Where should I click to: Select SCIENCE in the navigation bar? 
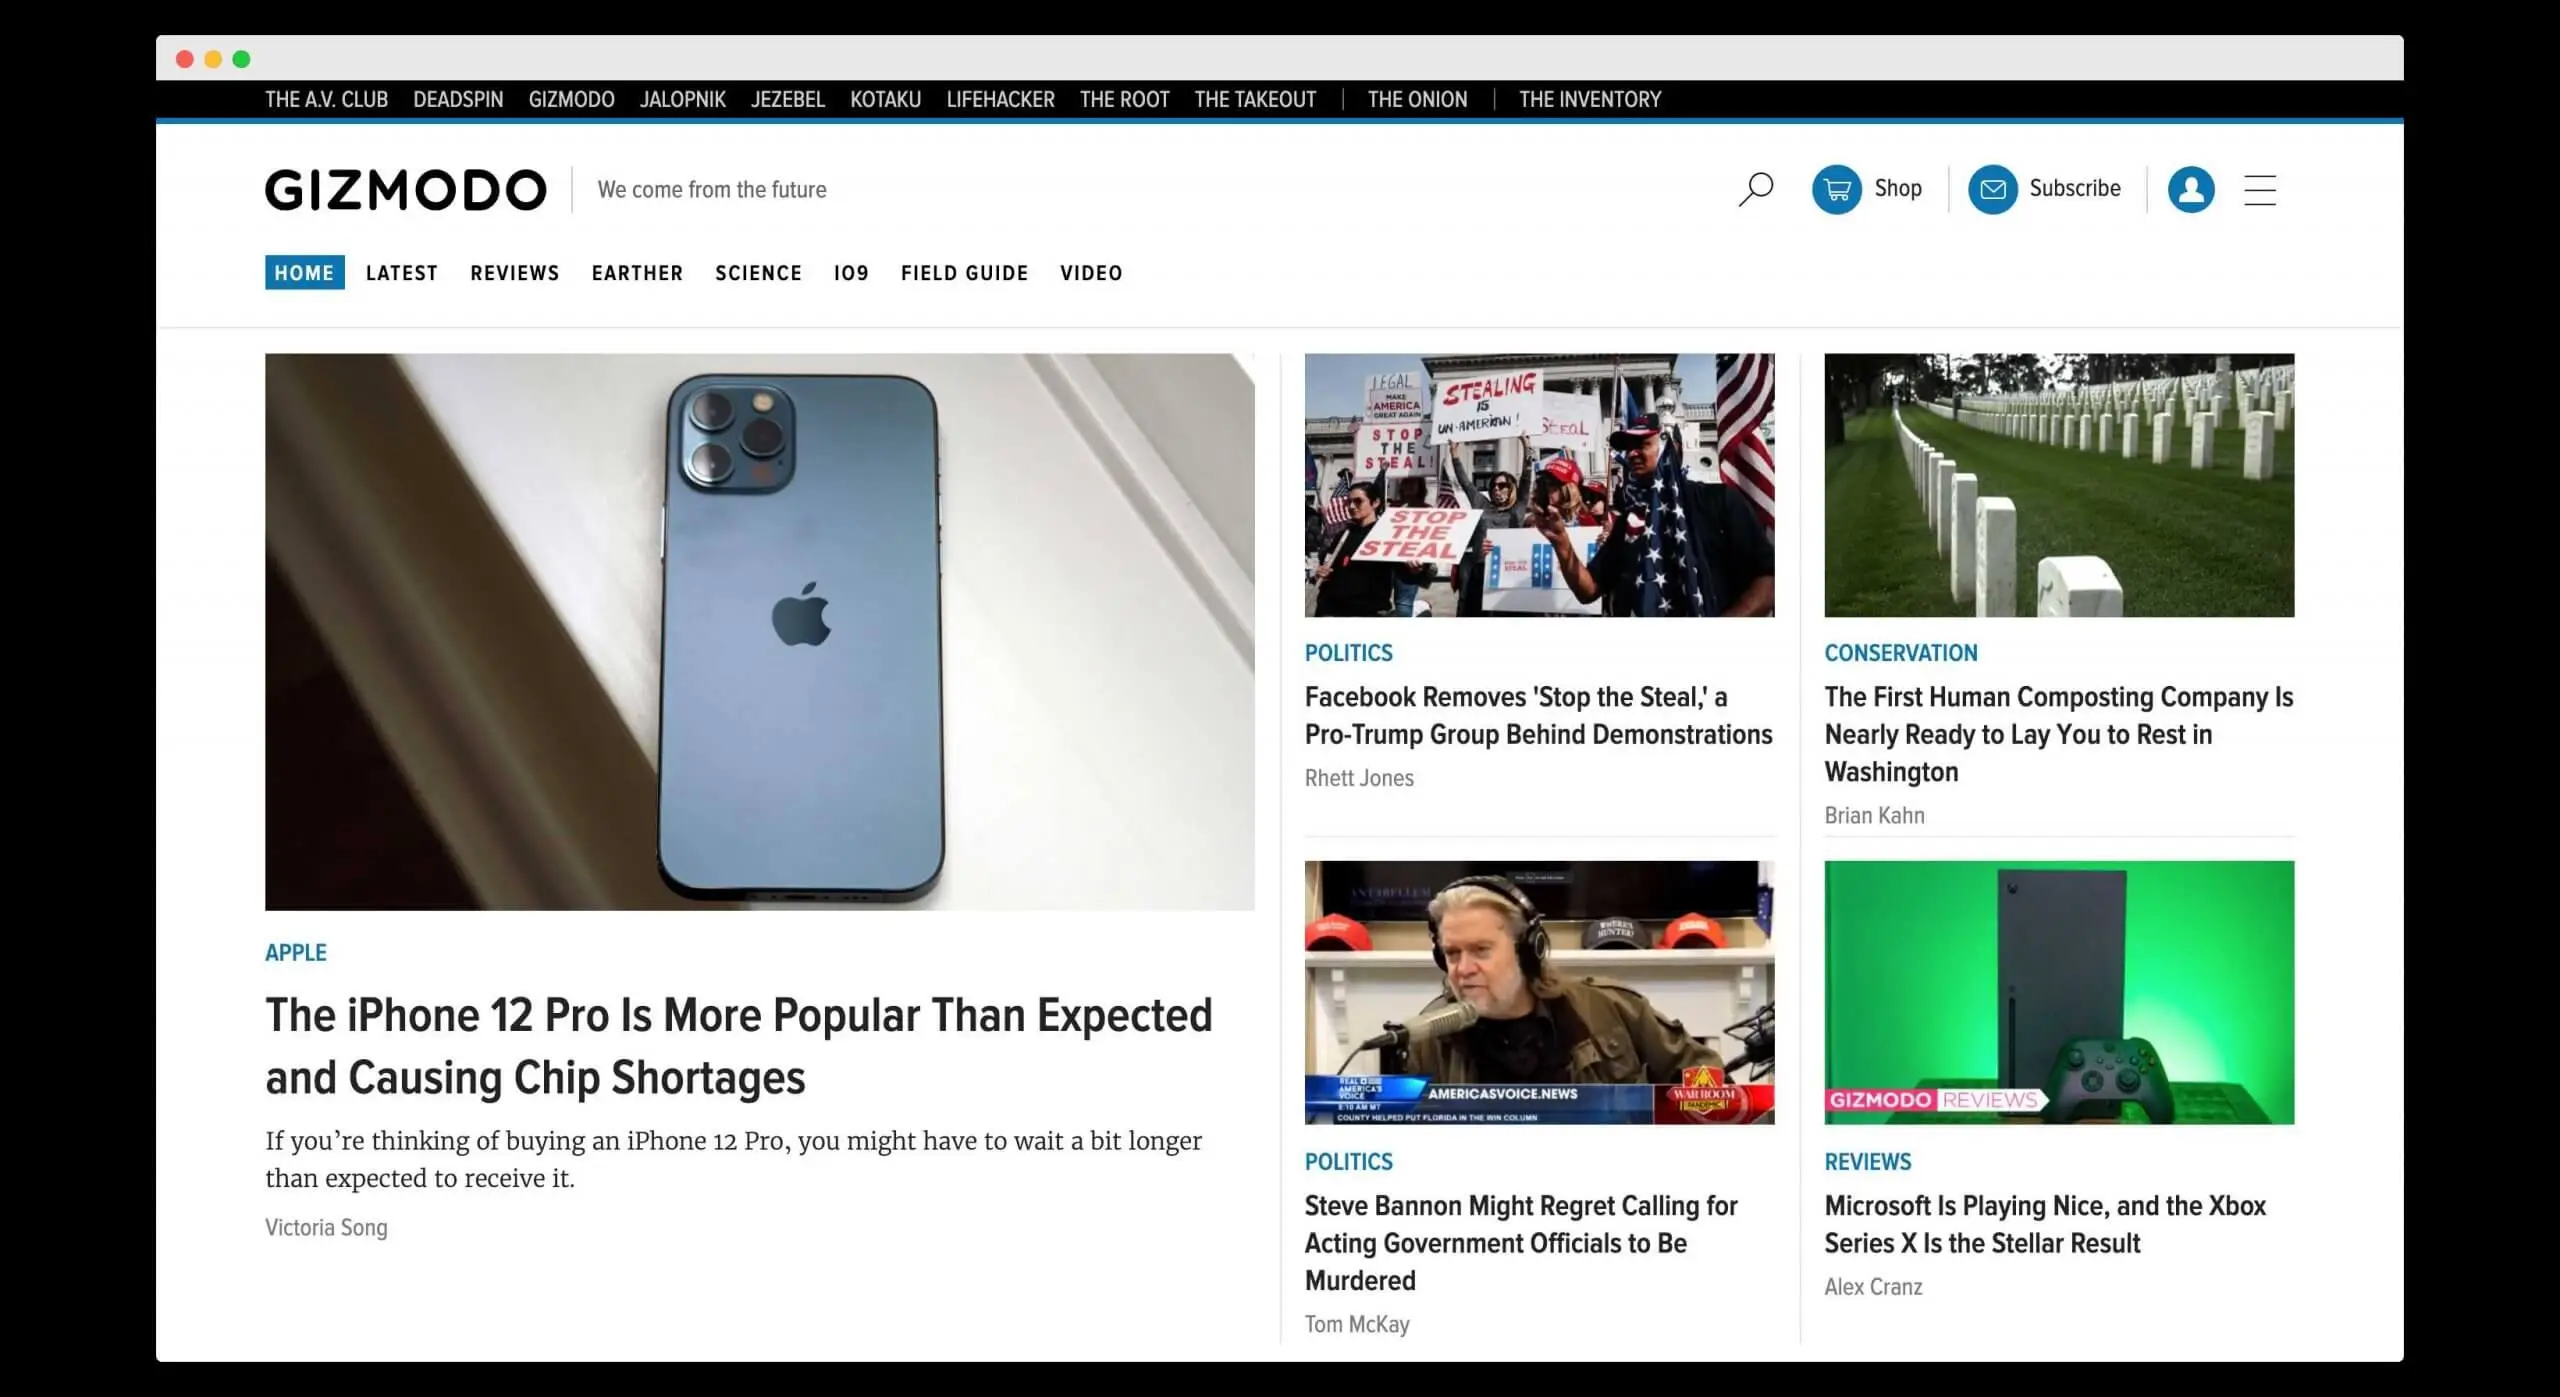coord(758,272)
